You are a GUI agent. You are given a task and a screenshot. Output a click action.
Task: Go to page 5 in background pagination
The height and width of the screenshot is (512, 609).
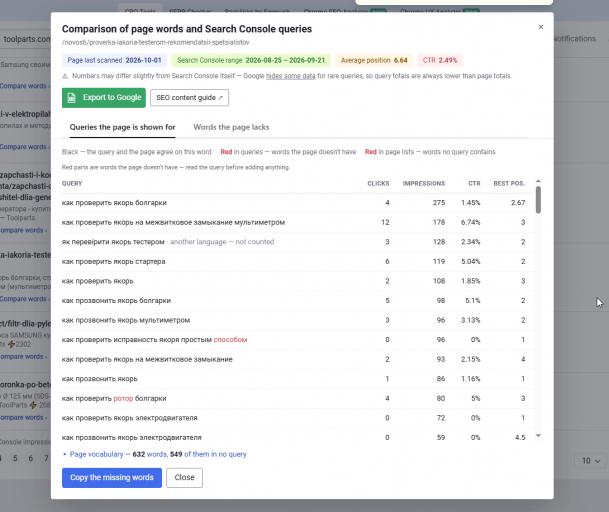(15, 458)
